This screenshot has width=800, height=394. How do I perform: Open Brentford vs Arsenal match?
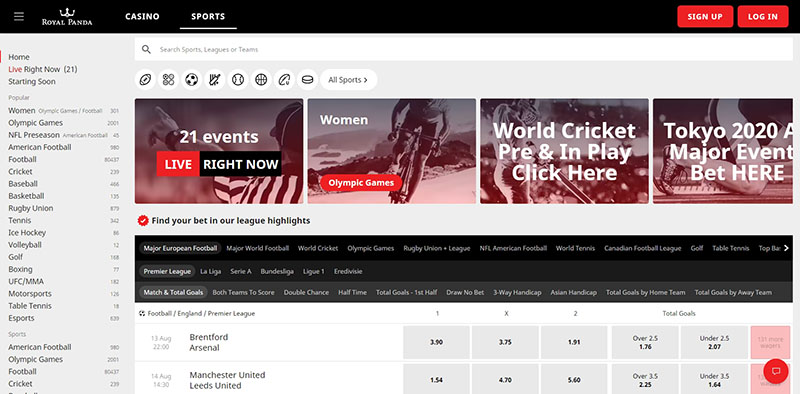209,342
